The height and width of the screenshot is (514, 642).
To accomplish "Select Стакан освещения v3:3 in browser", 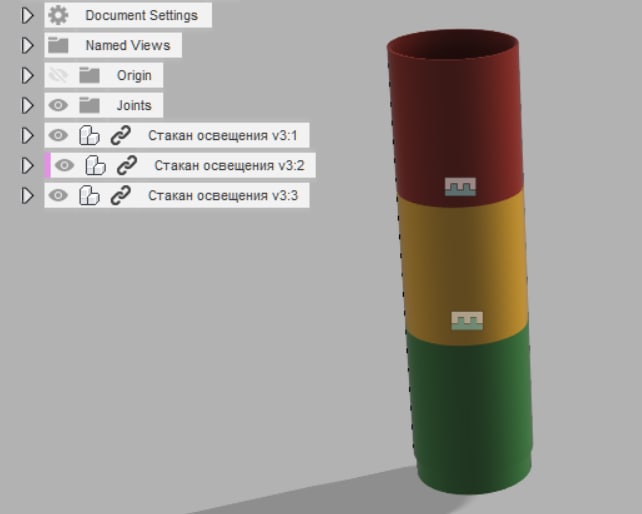I will tap(223, 196).
